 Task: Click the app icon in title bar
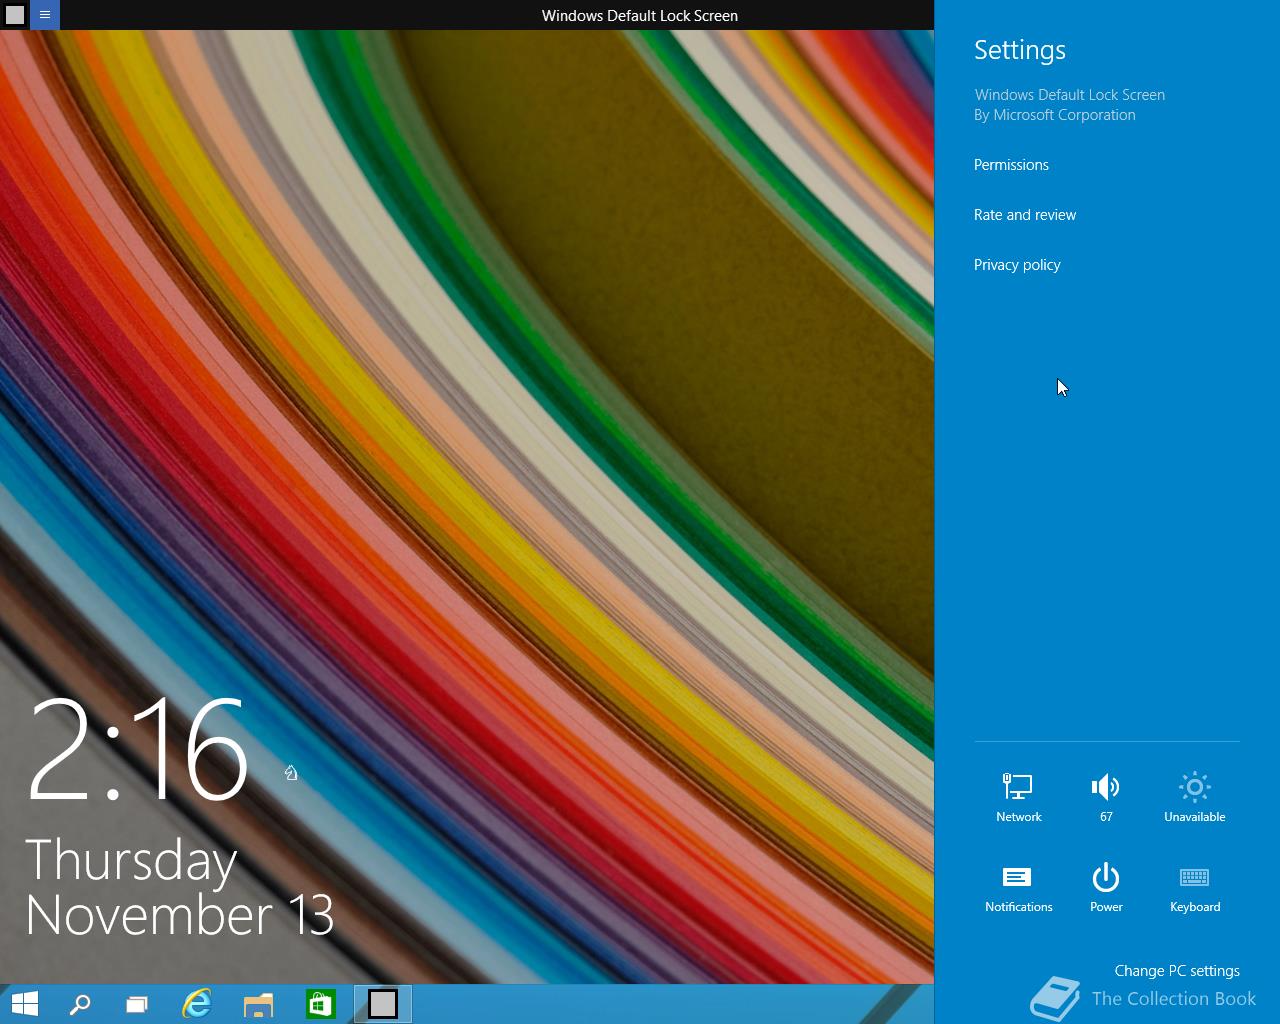pyautogui.click(x=15, y=15)
